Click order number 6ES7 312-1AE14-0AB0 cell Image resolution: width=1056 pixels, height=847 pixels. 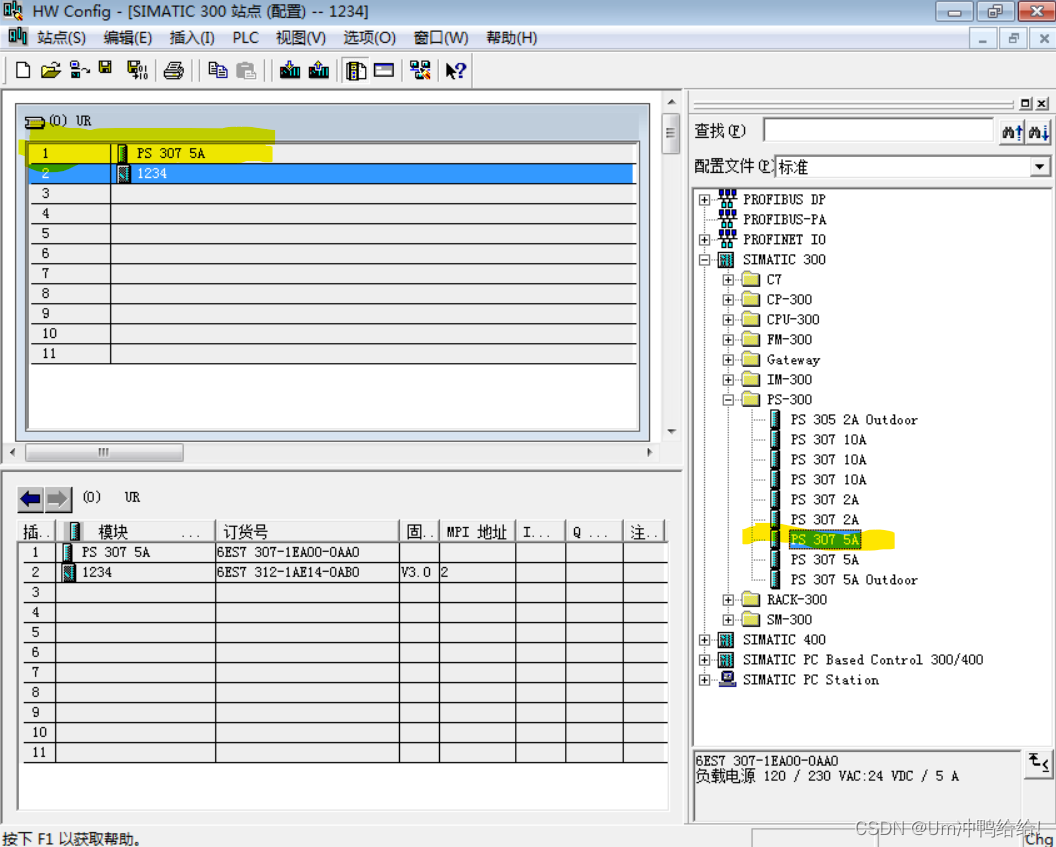pyautogui.click(x=307, y=572)
